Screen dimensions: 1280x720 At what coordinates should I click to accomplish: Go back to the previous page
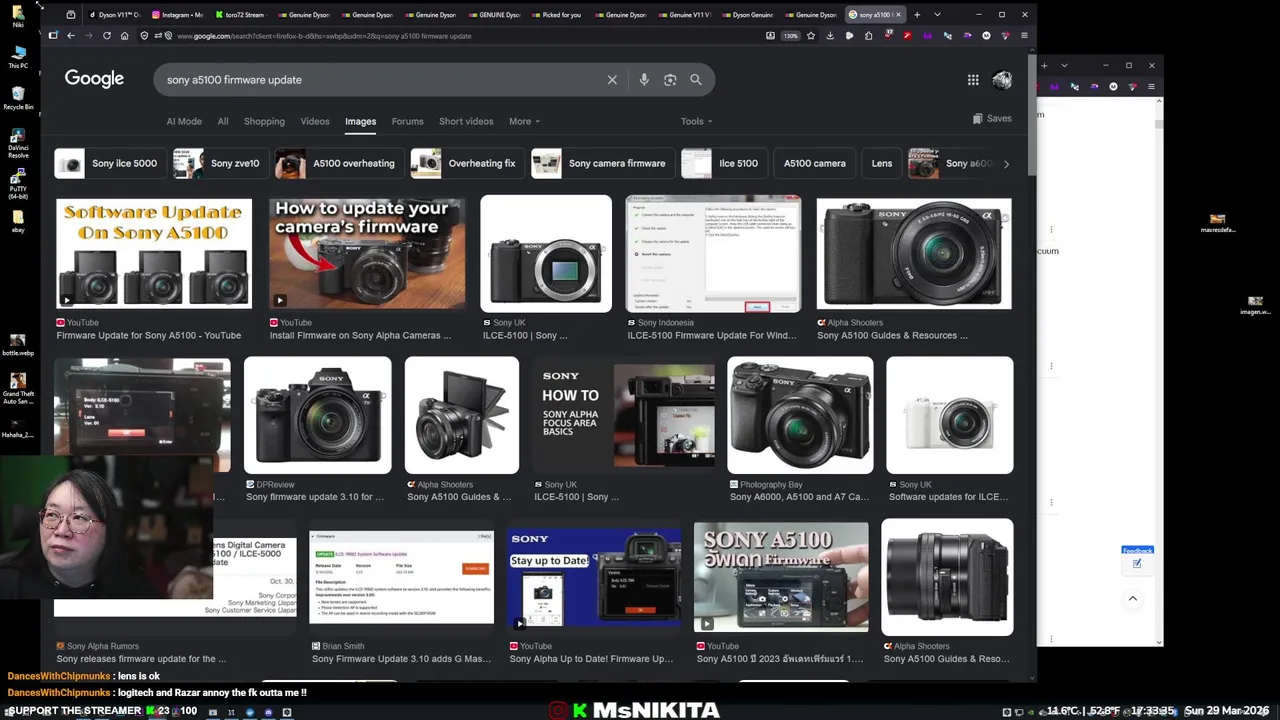tap(70, 36)
